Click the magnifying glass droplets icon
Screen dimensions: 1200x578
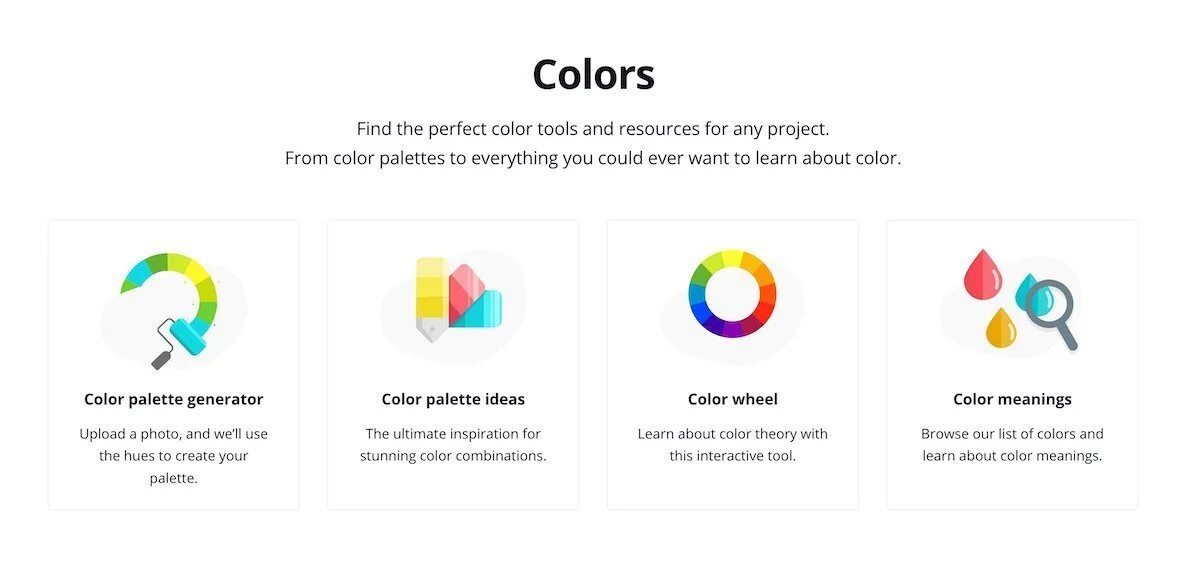click(1020, 299)
